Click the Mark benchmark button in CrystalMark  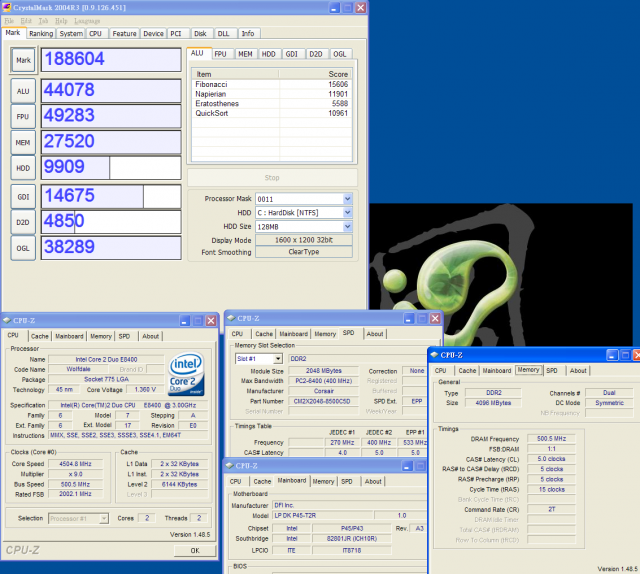23,60
